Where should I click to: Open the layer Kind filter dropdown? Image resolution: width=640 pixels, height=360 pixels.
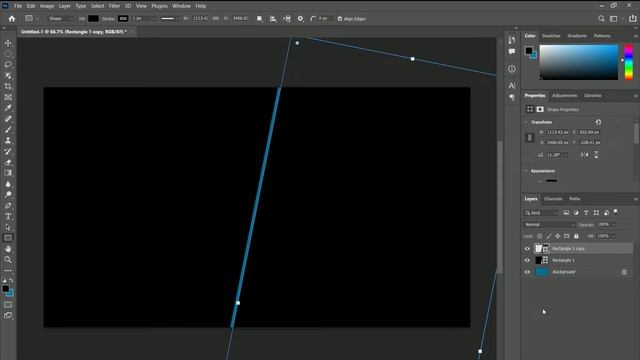541,213
